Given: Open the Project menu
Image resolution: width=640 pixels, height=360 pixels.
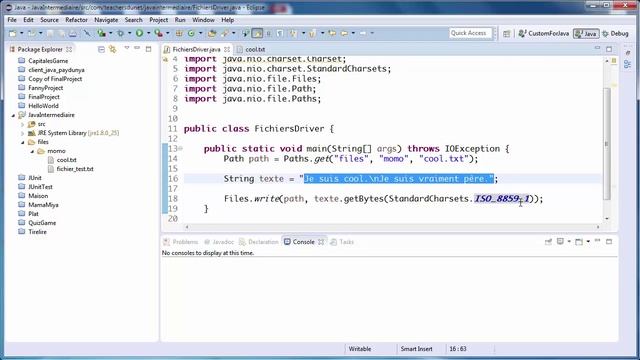Looking at the screenshot, I should pos(158,20).
